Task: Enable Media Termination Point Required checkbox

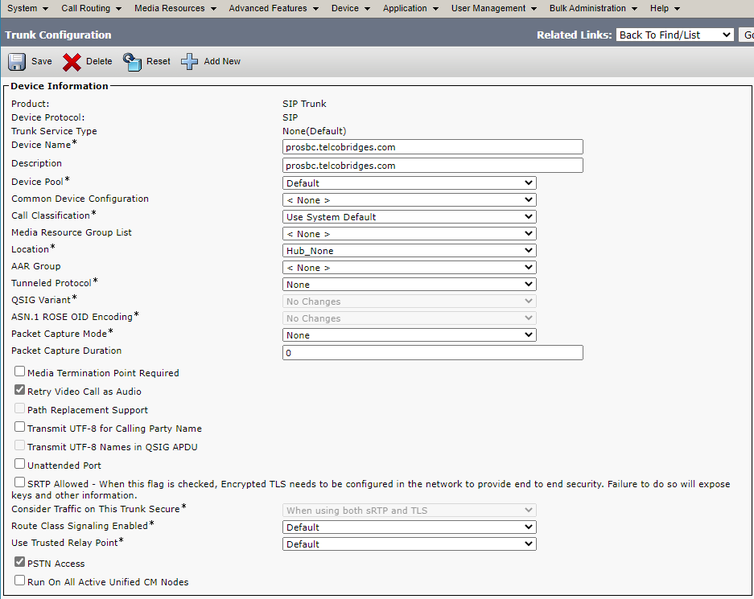Action: point(19,371)
